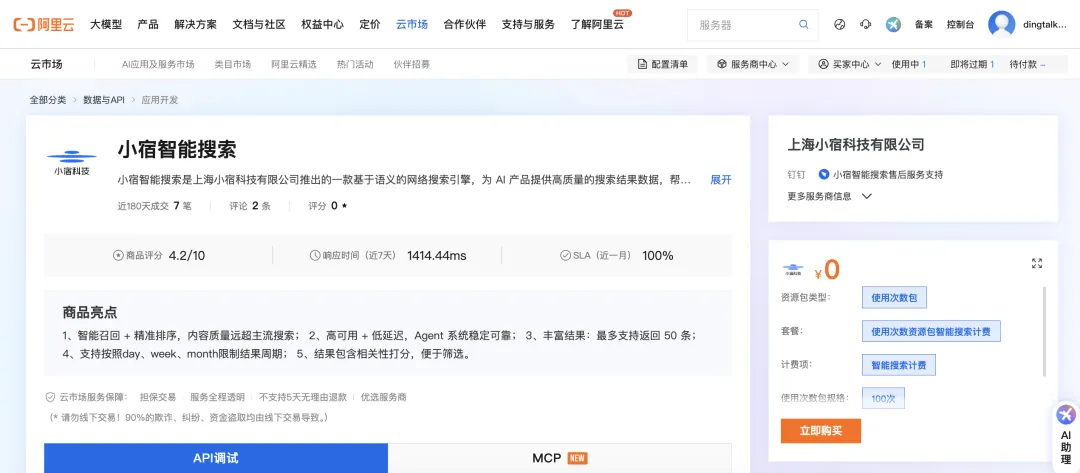Click 全部分类 breadcrumb

(48, 100)
